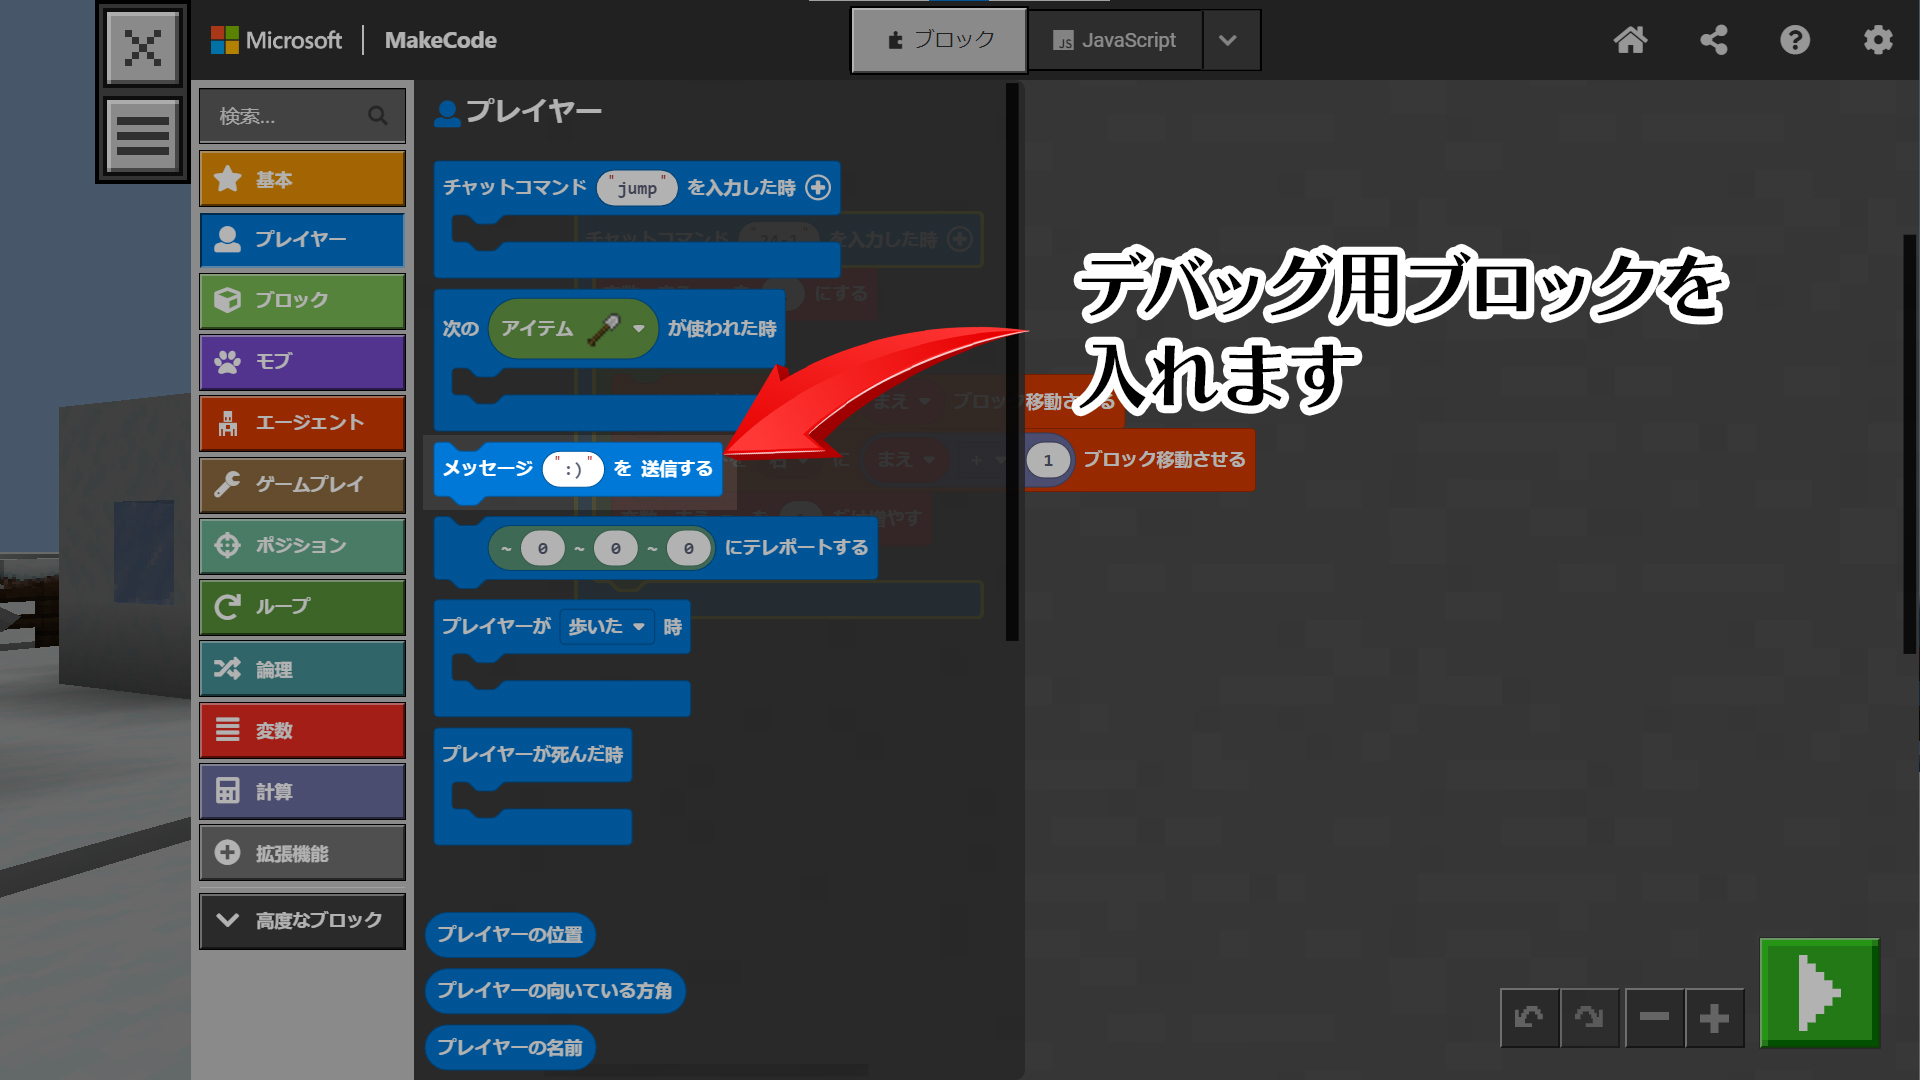Open the Settings gear icon
The width and height of the screenshot is (1920, 1080).
point(1878,40)
